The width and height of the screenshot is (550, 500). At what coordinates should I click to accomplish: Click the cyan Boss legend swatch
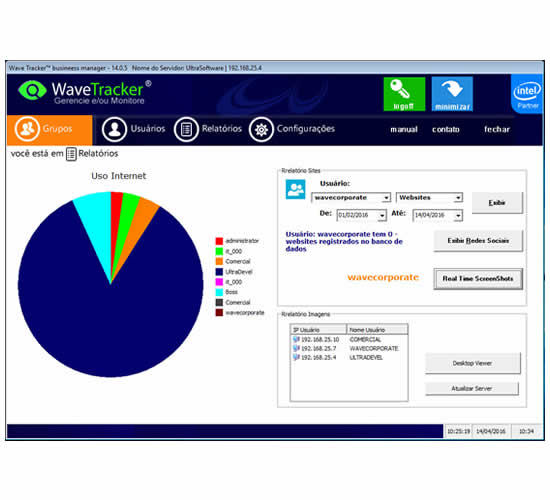(219, 292)
